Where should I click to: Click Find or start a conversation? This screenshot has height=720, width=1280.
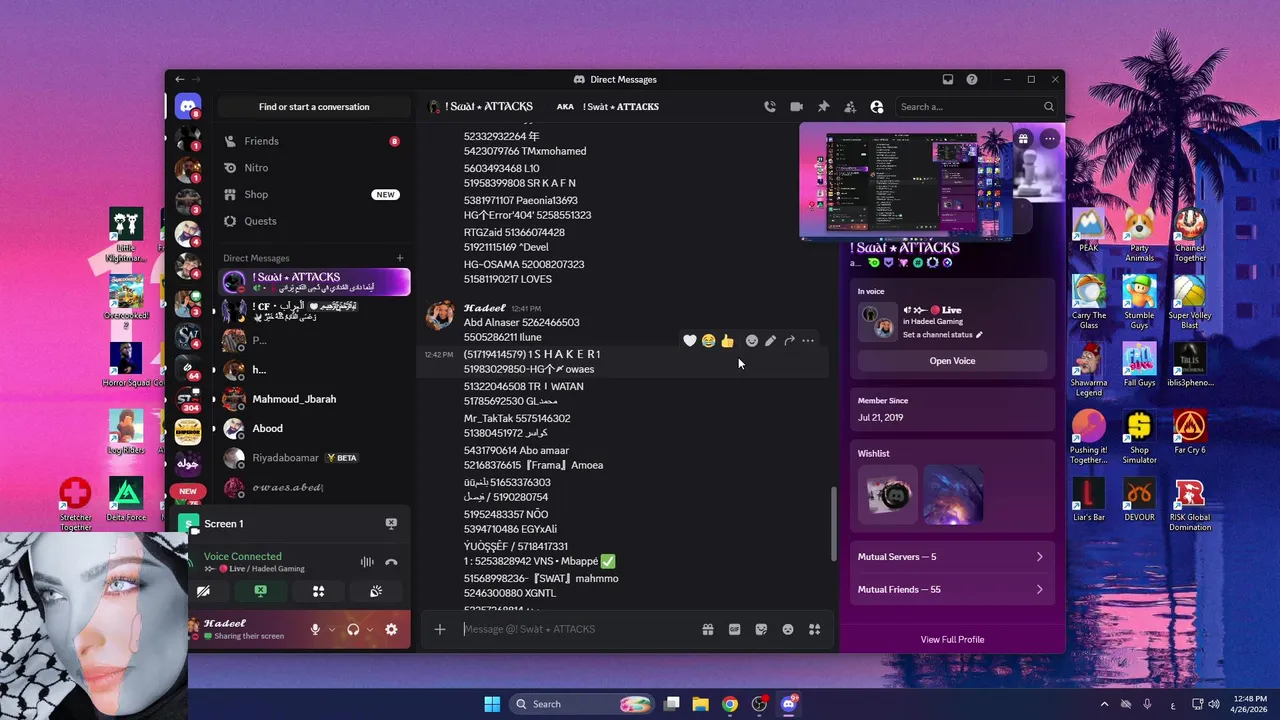tap(314, 107)
